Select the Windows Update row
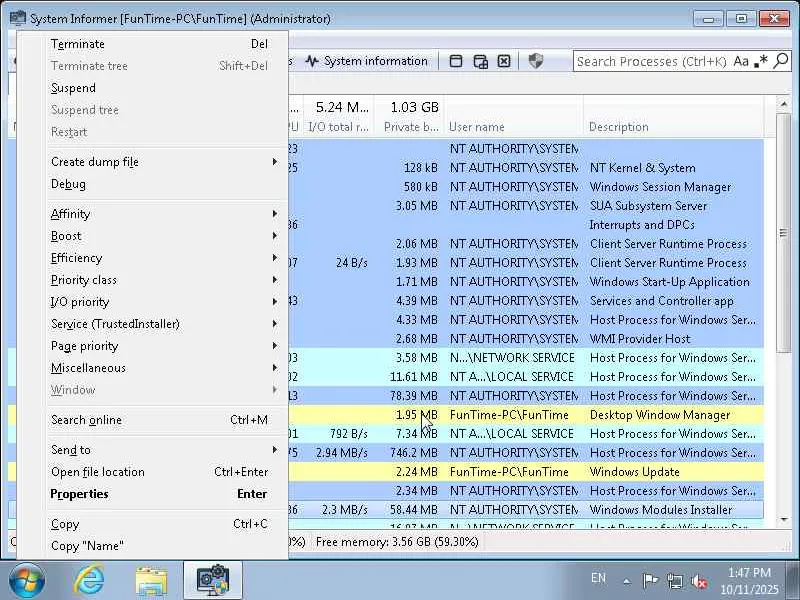The image size is (800, 600). 526,471
